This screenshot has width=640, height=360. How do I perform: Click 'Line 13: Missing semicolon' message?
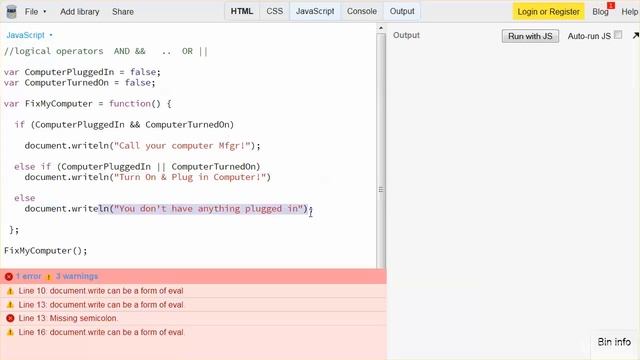click(x=68, y=318)
